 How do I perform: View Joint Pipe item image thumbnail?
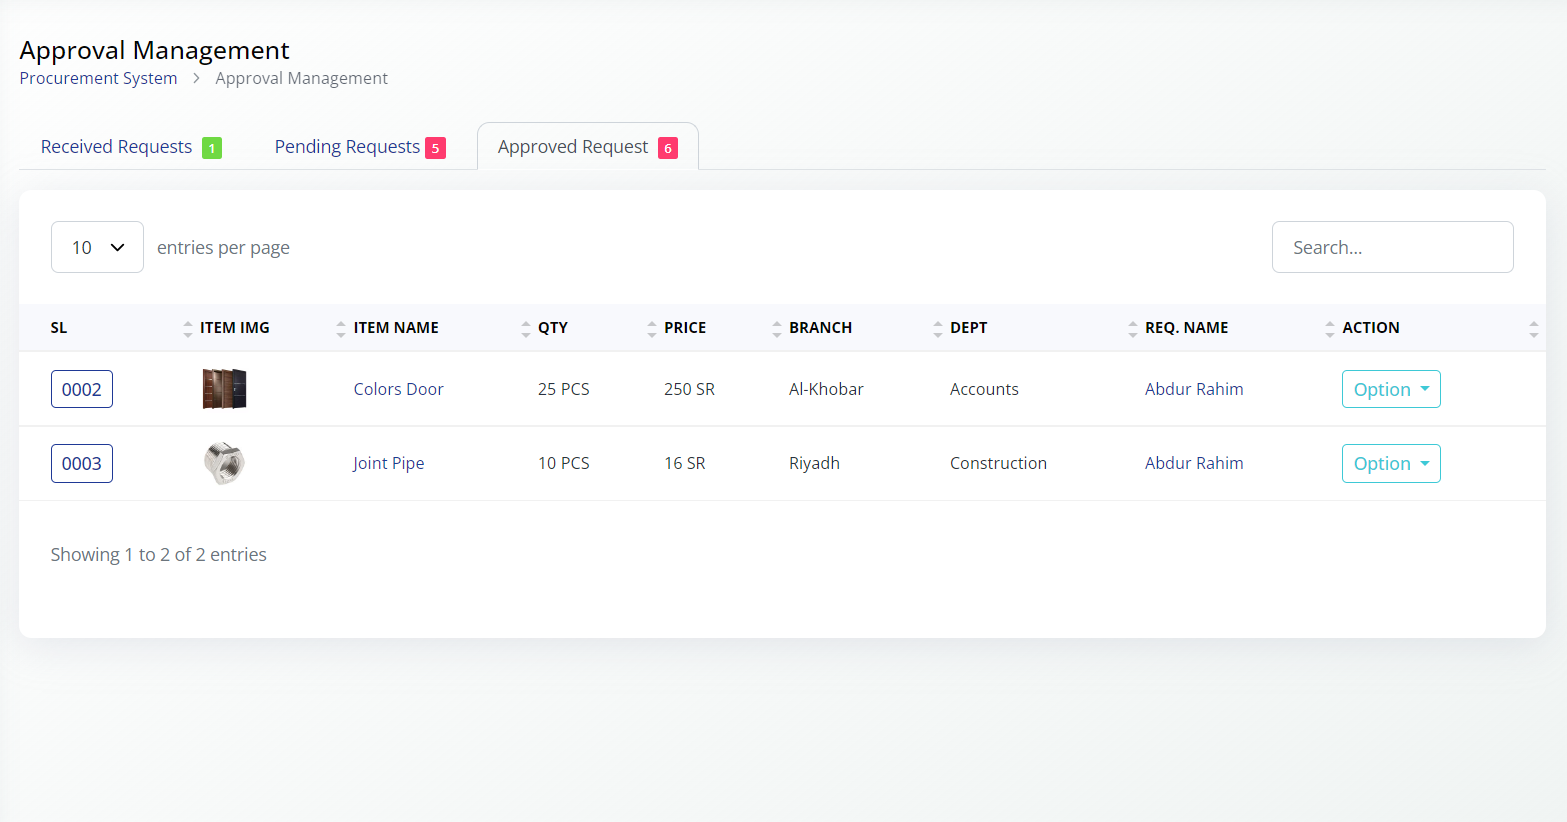pos(224,463)
